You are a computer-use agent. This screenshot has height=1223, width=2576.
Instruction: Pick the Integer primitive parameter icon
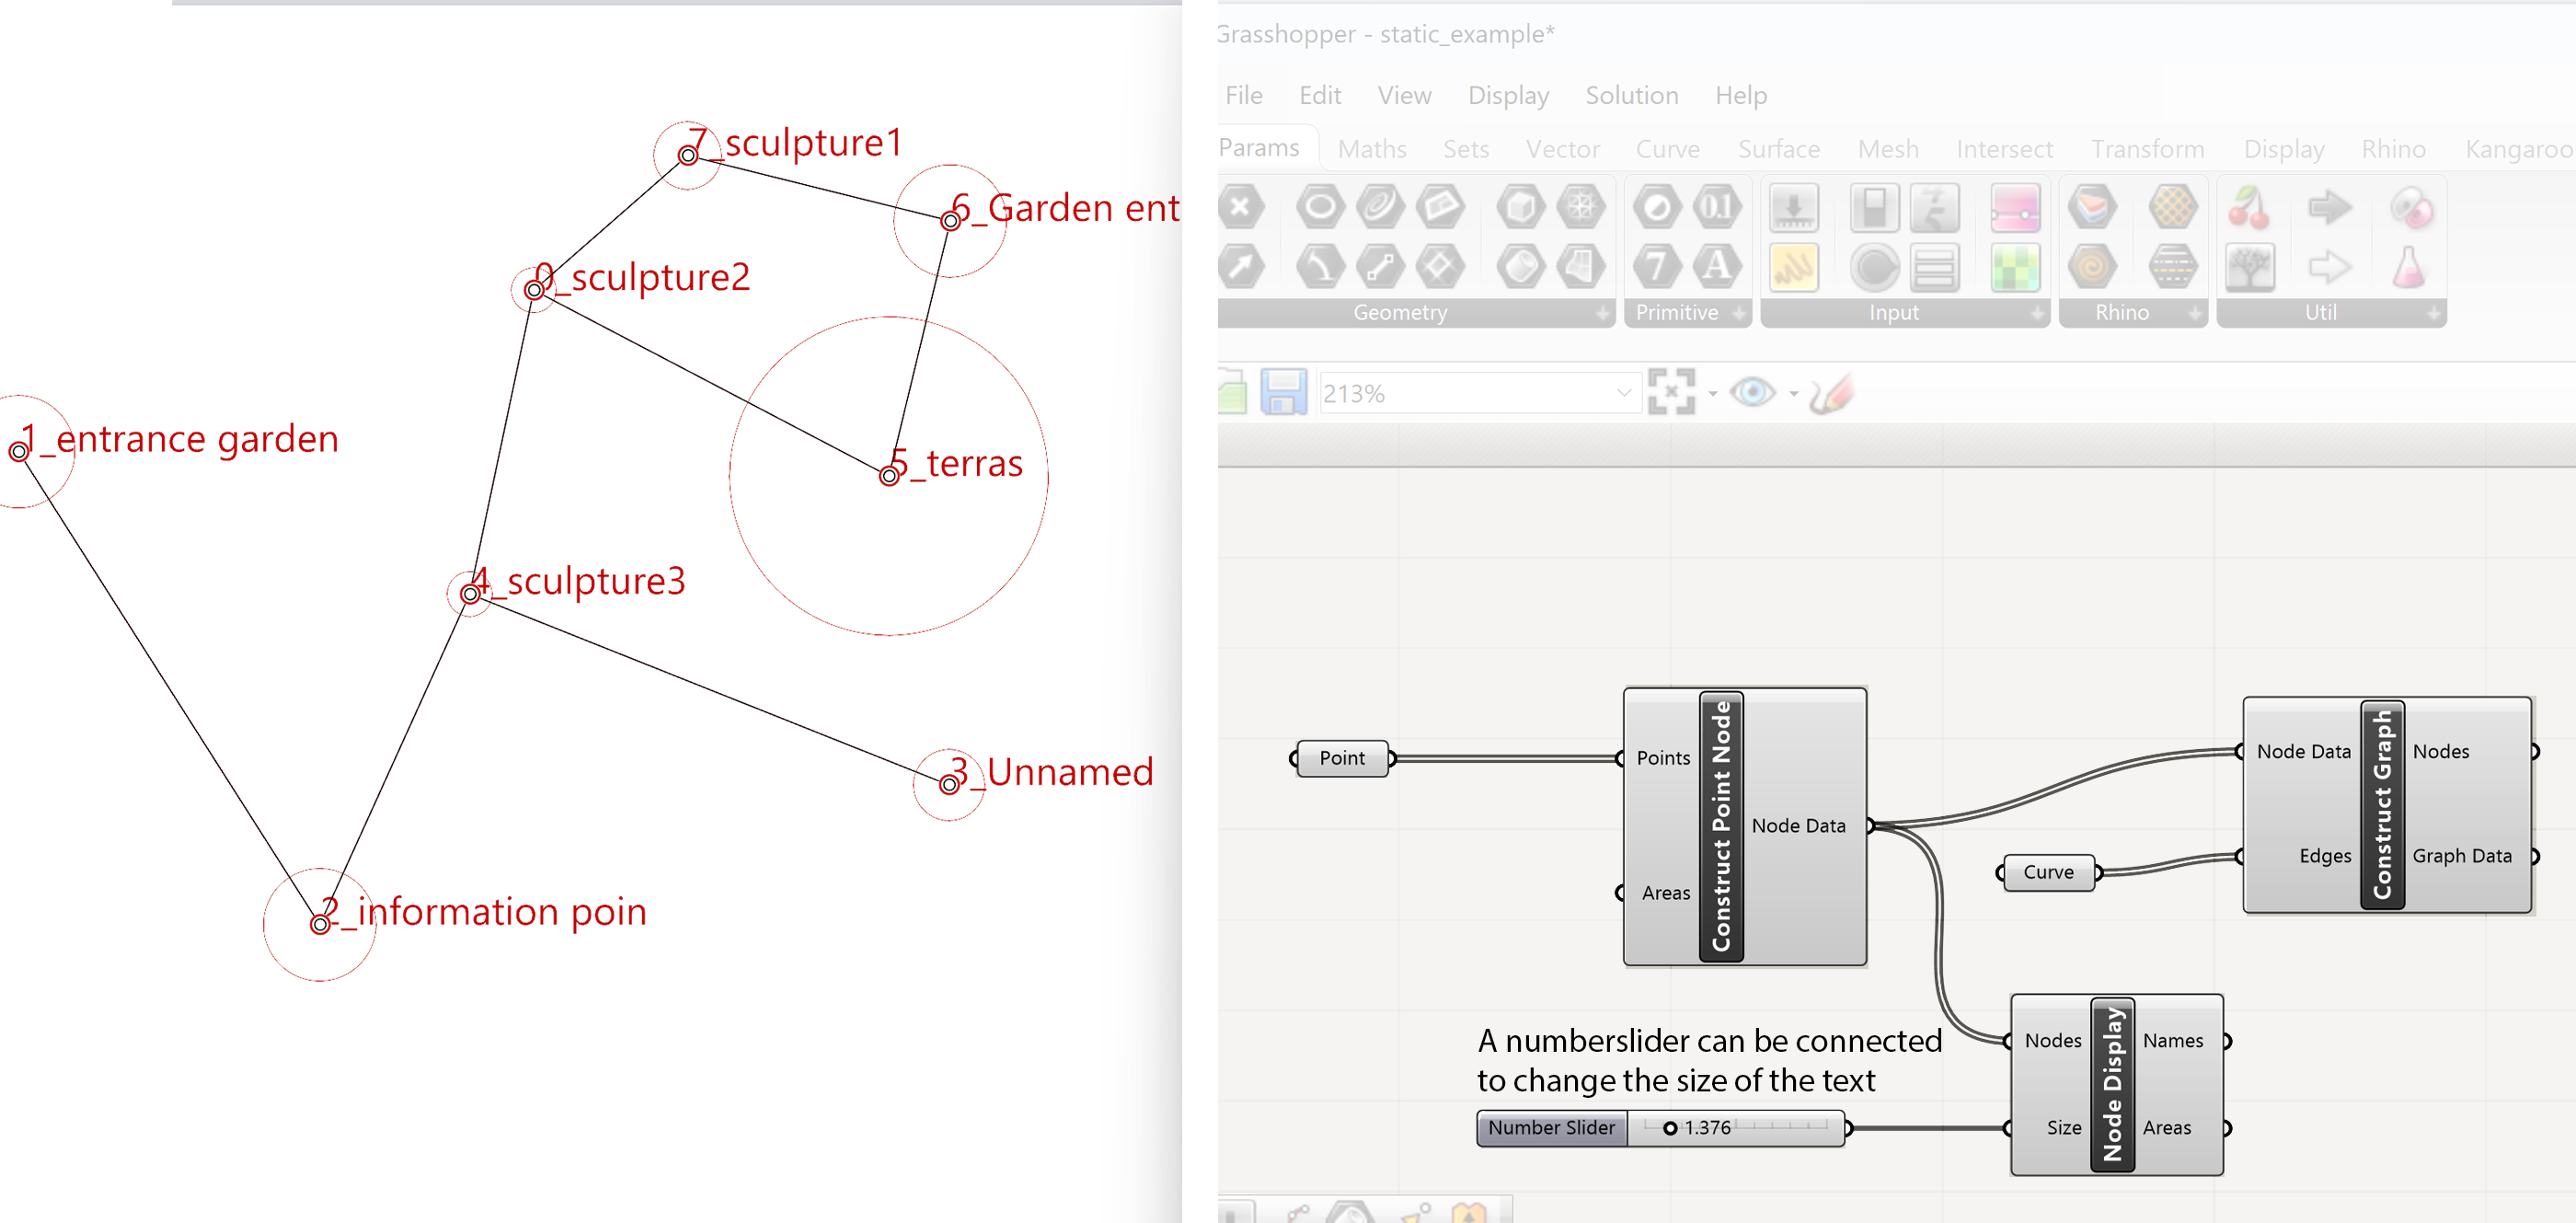(x=1656, y=267)
